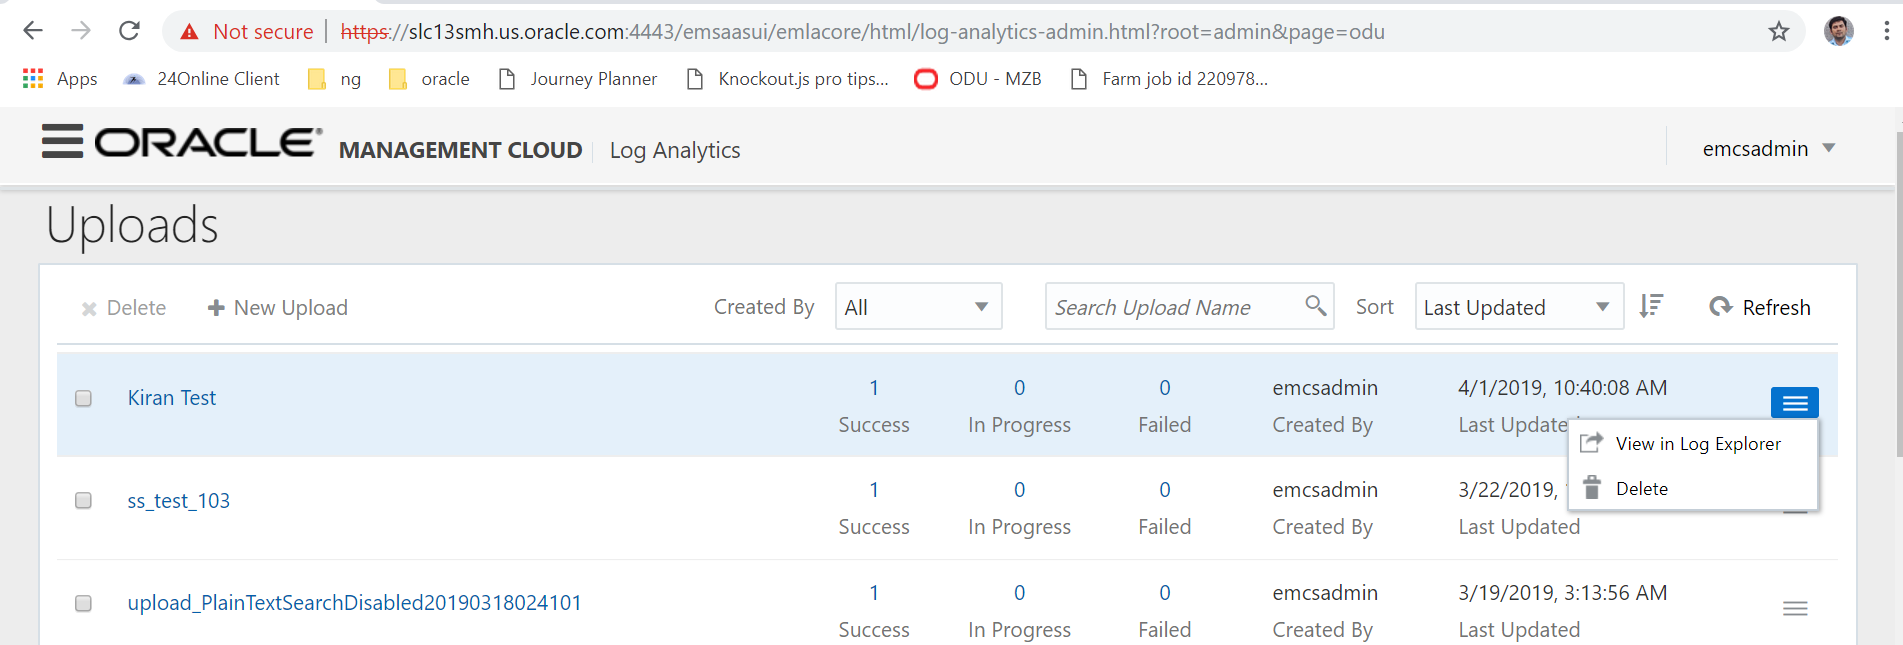The width and height of the screenshot is (1903, 645).
Task: Click the sort order direction icon
Action: click(1651, 306)
